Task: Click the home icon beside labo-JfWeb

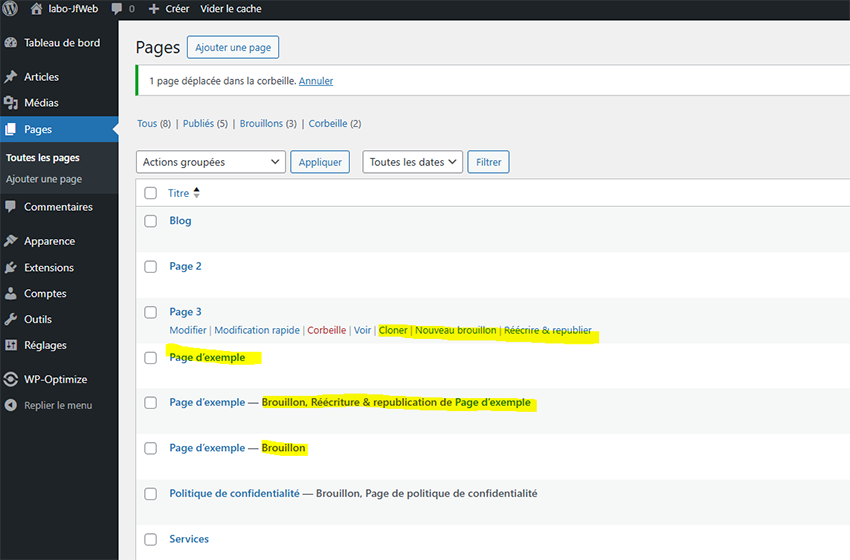Action: click(36, 9)
